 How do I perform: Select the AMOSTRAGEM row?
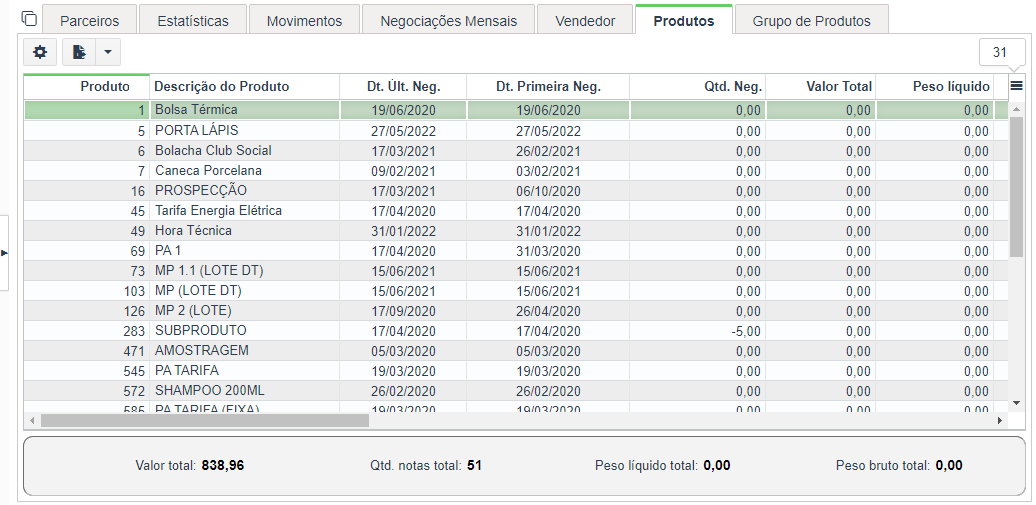516,350
